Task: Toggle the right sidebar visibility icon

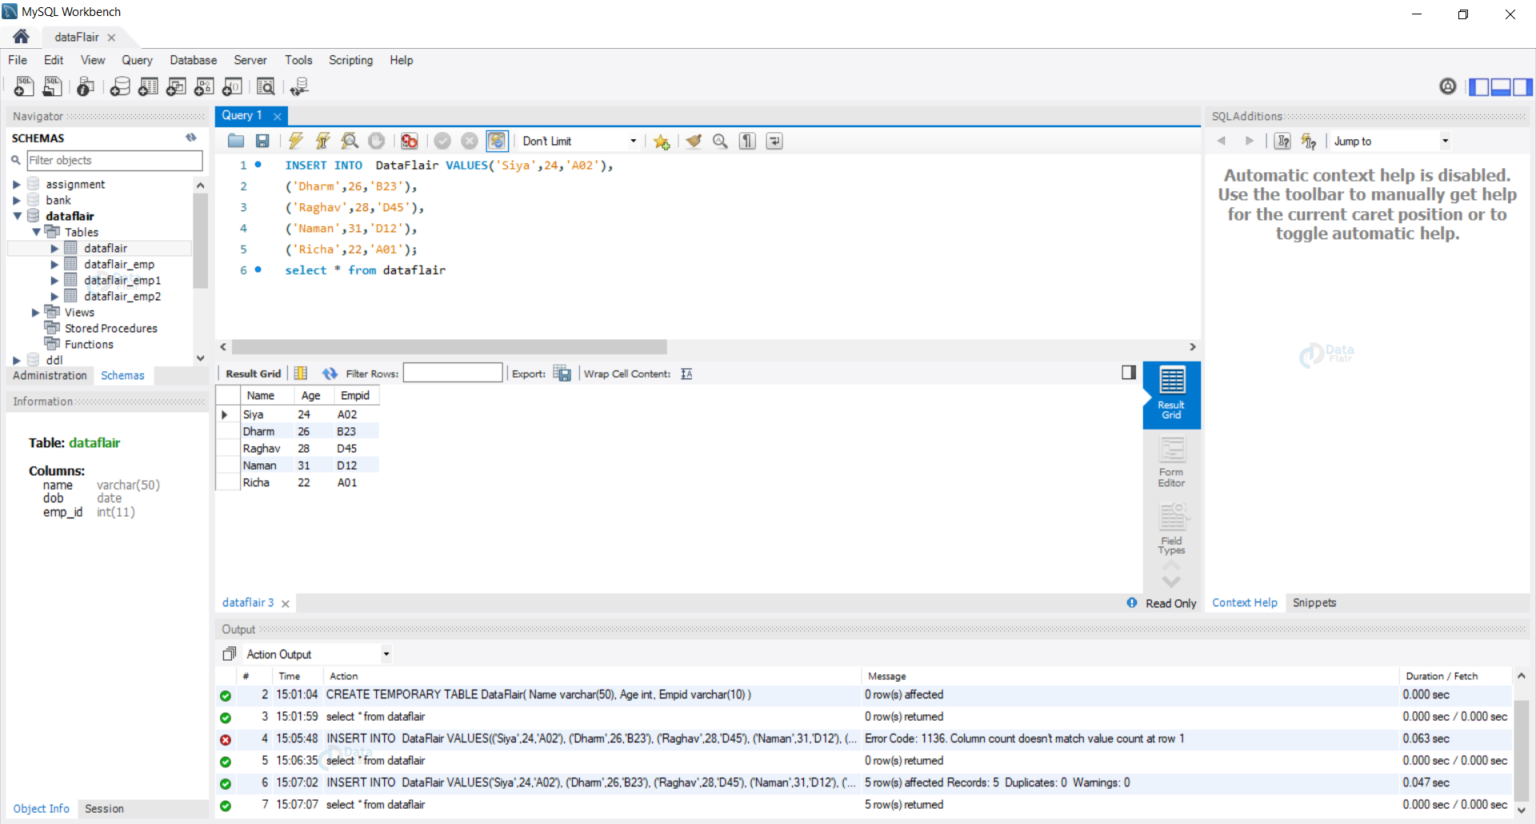Action: pos(1522,87)
